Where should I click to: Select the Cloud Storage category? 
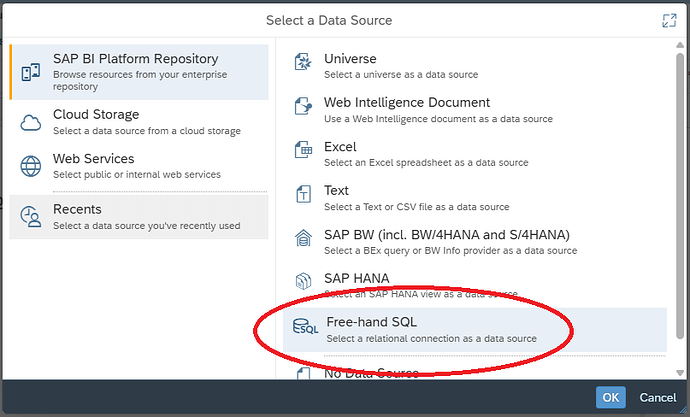pos(138,122)
